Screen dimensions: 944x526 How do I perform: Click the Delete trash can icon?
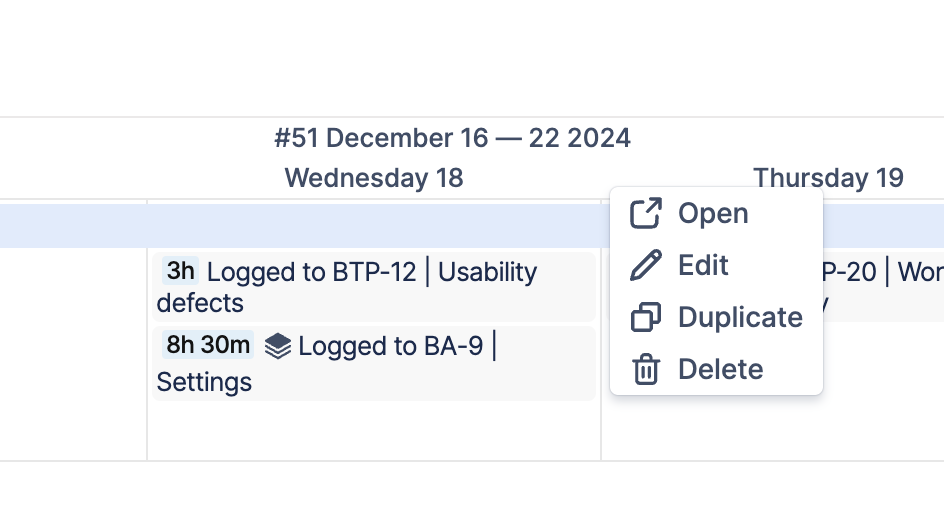click(646, 369)
